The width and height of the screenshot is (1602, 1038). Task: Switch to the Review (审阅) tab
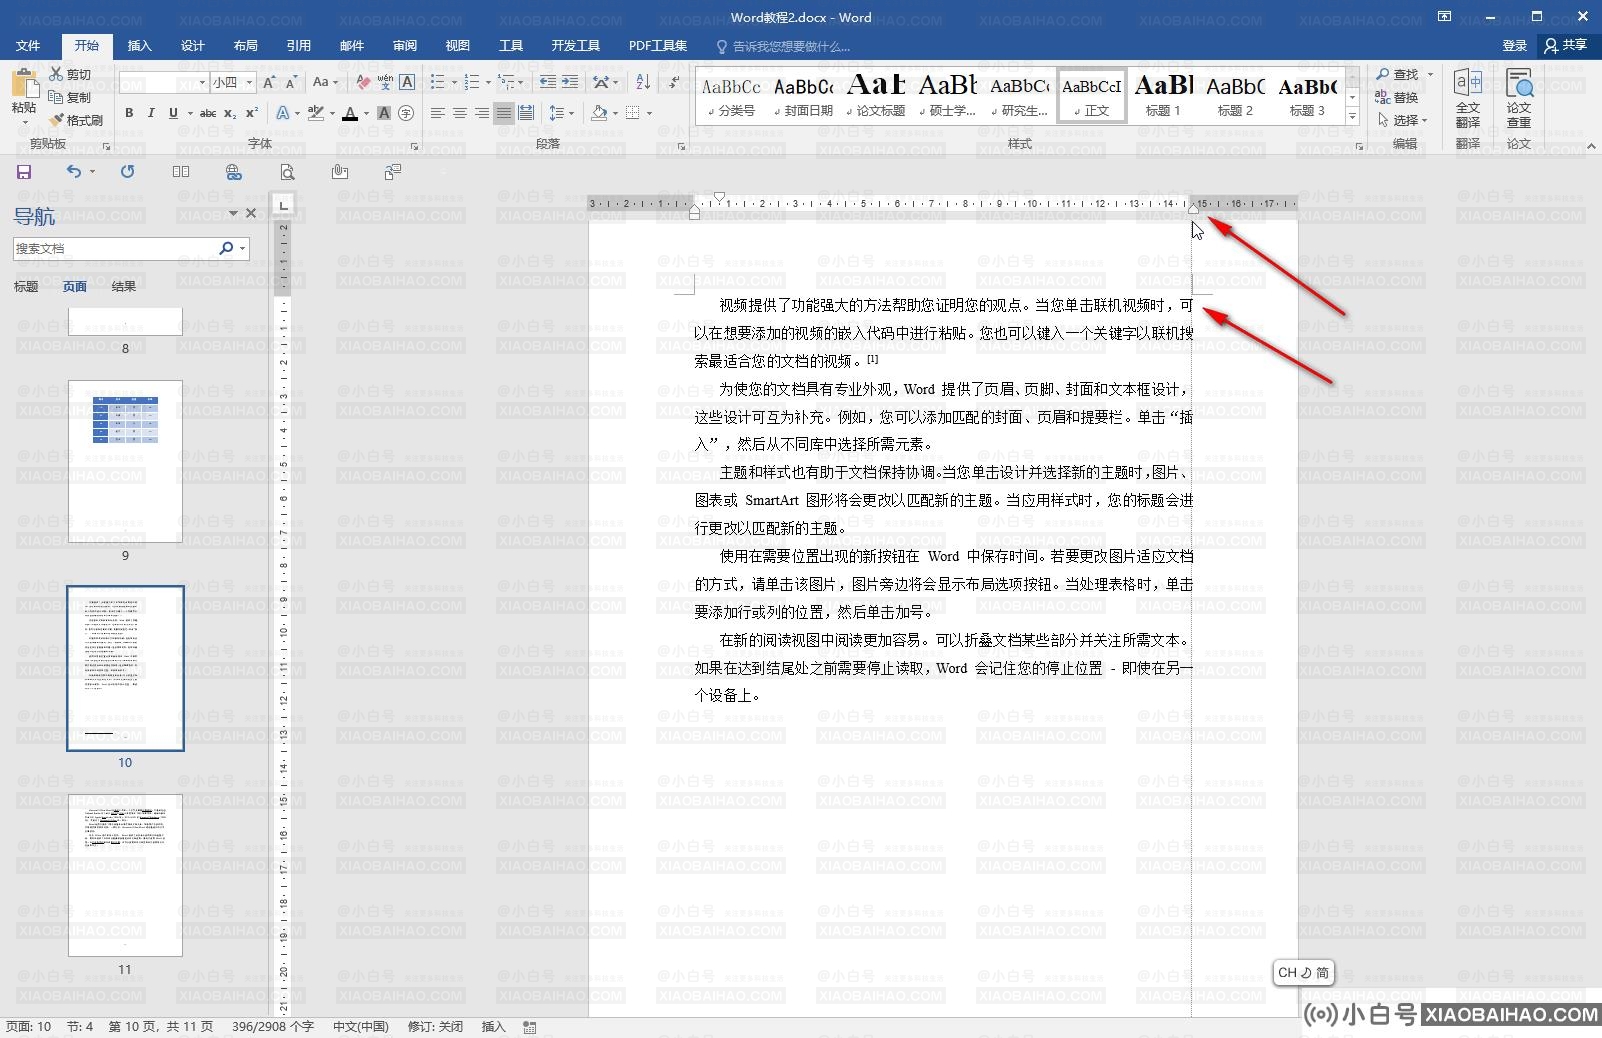[x=405, y=46]
